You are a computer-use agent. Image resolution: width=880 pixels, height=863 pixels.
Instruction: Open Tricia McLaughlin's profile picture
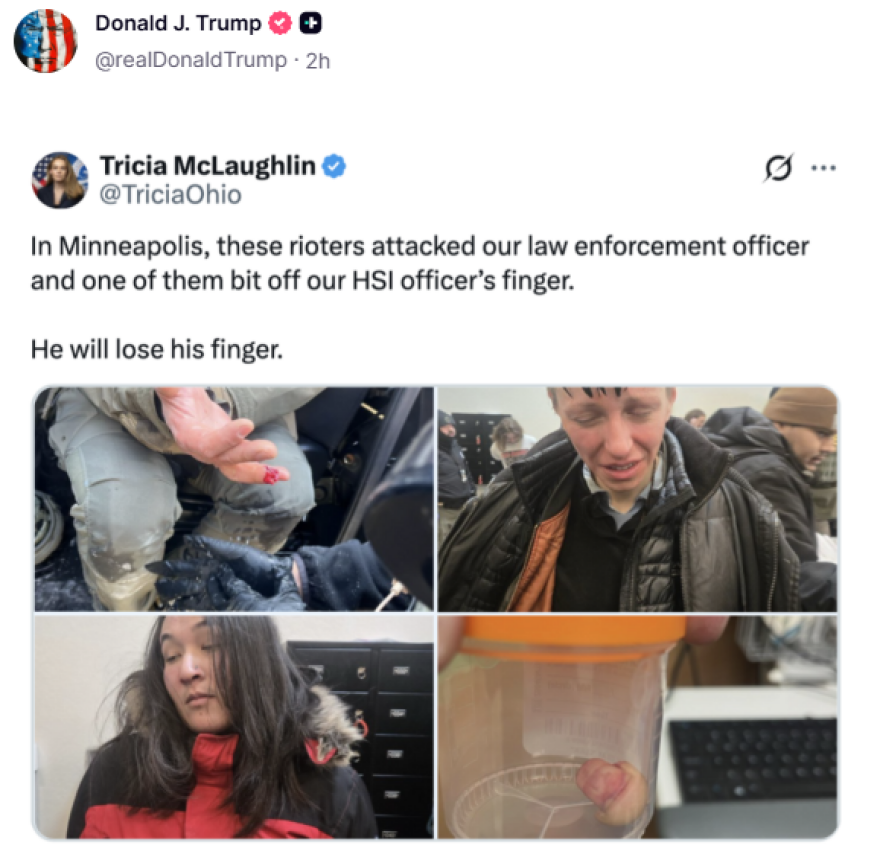pos(60,180)
